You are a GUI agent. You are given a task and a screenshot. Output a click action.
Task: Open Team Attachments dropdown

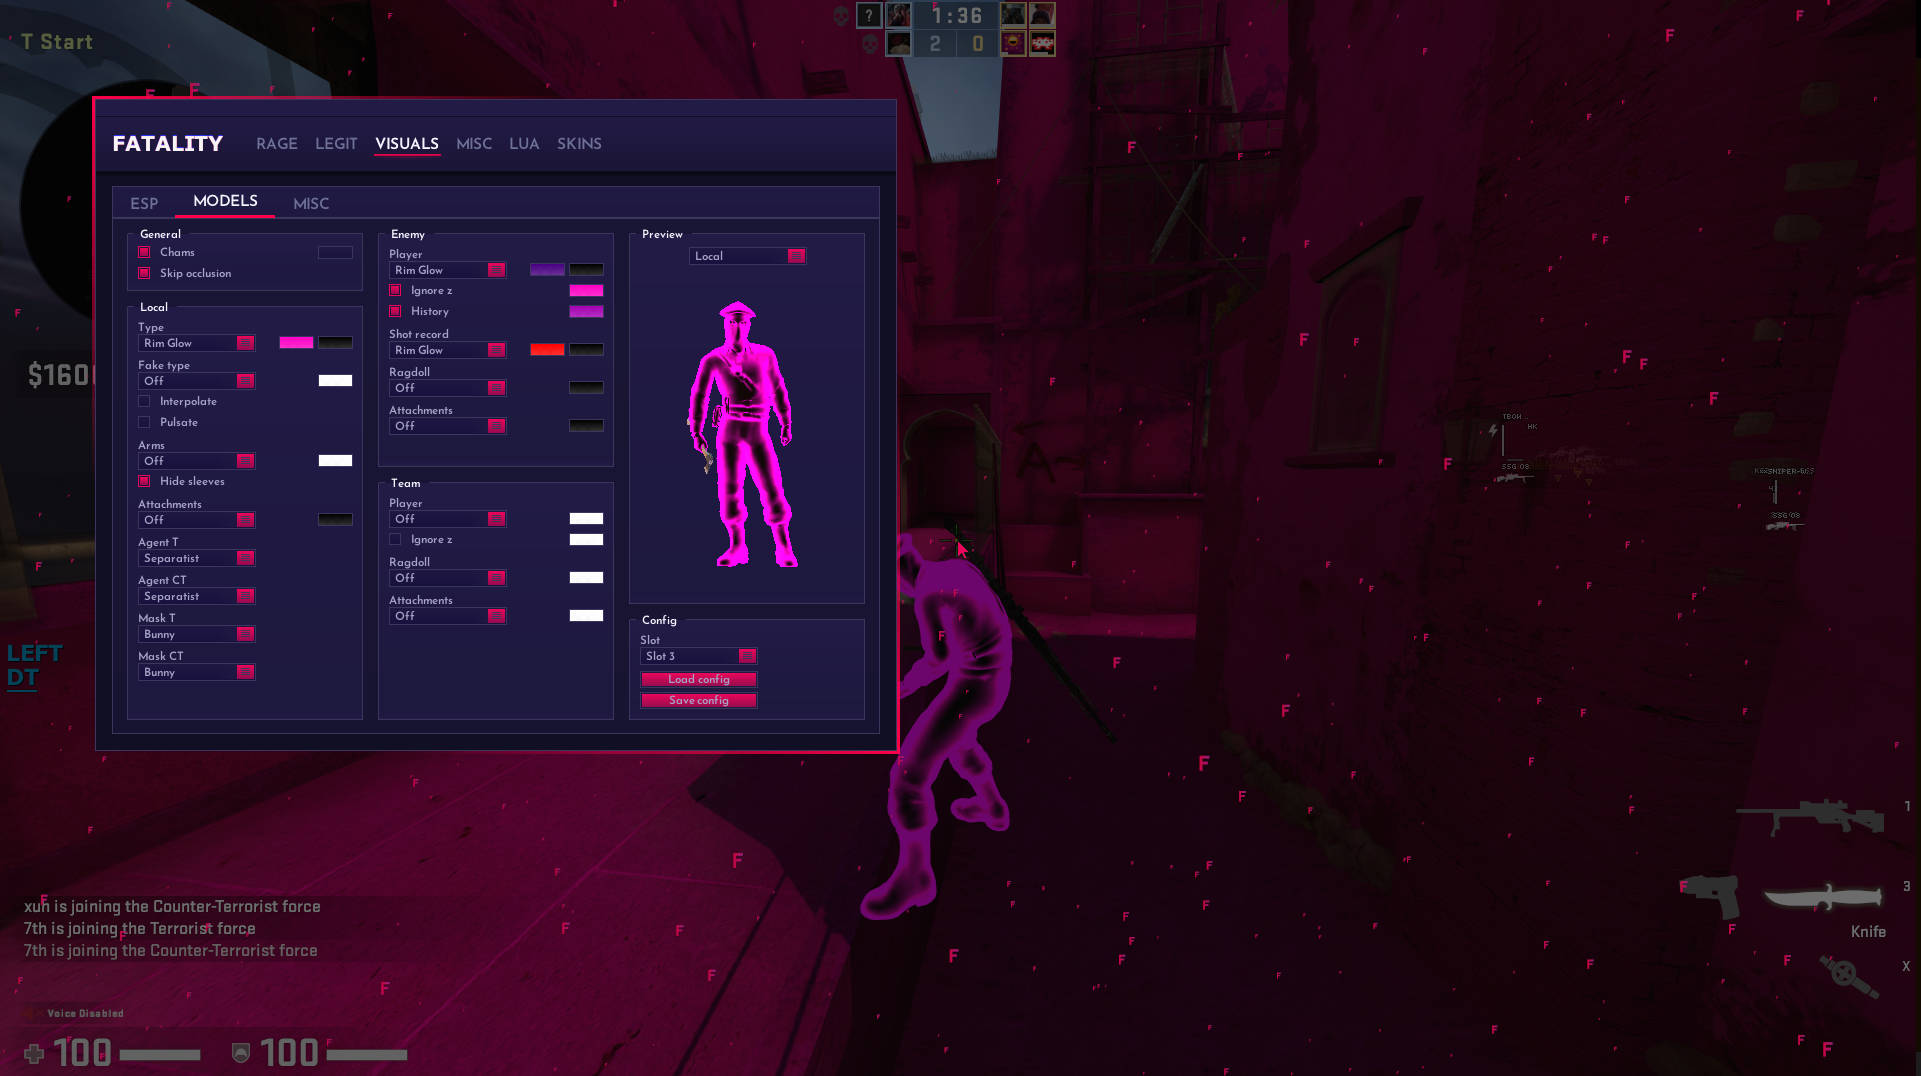point(448,616)
